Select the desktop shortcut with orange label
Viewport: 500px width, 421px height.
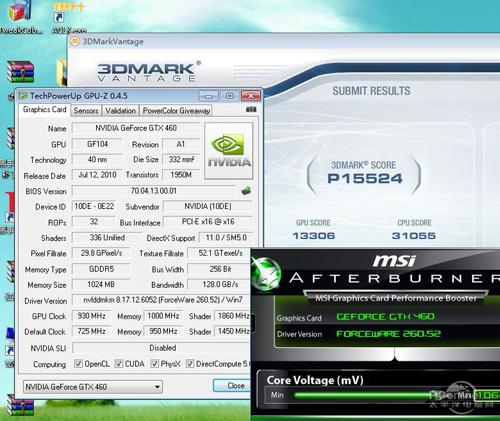(x=68, y=17)
